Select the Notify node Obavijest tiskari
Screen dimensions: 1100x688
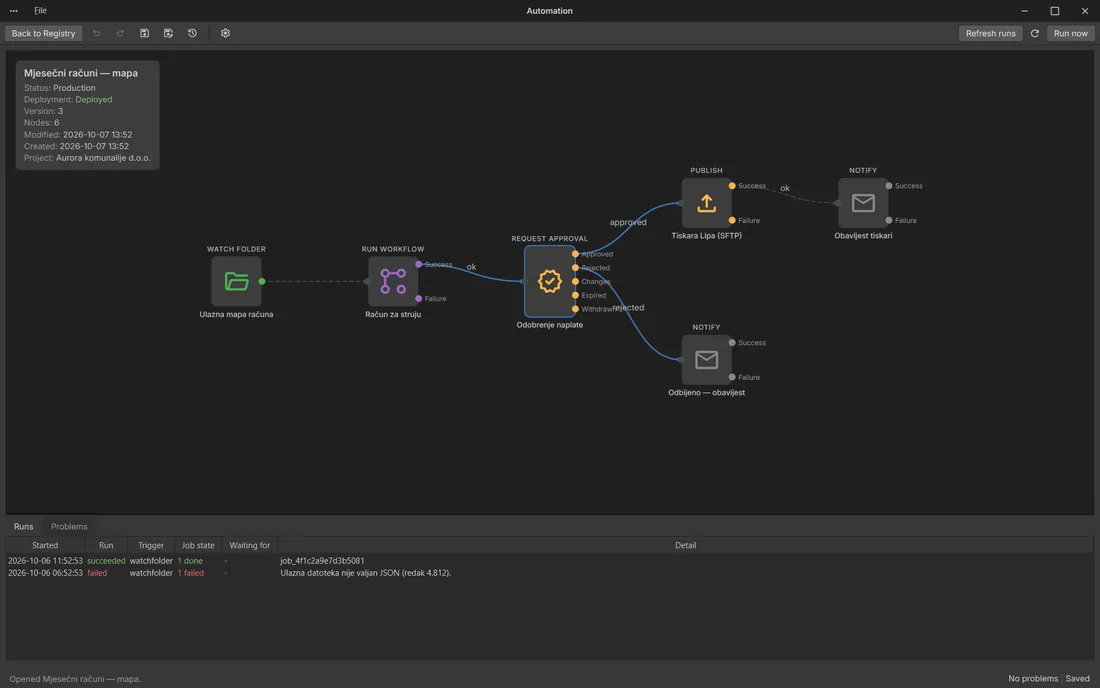tap(863, 203)
